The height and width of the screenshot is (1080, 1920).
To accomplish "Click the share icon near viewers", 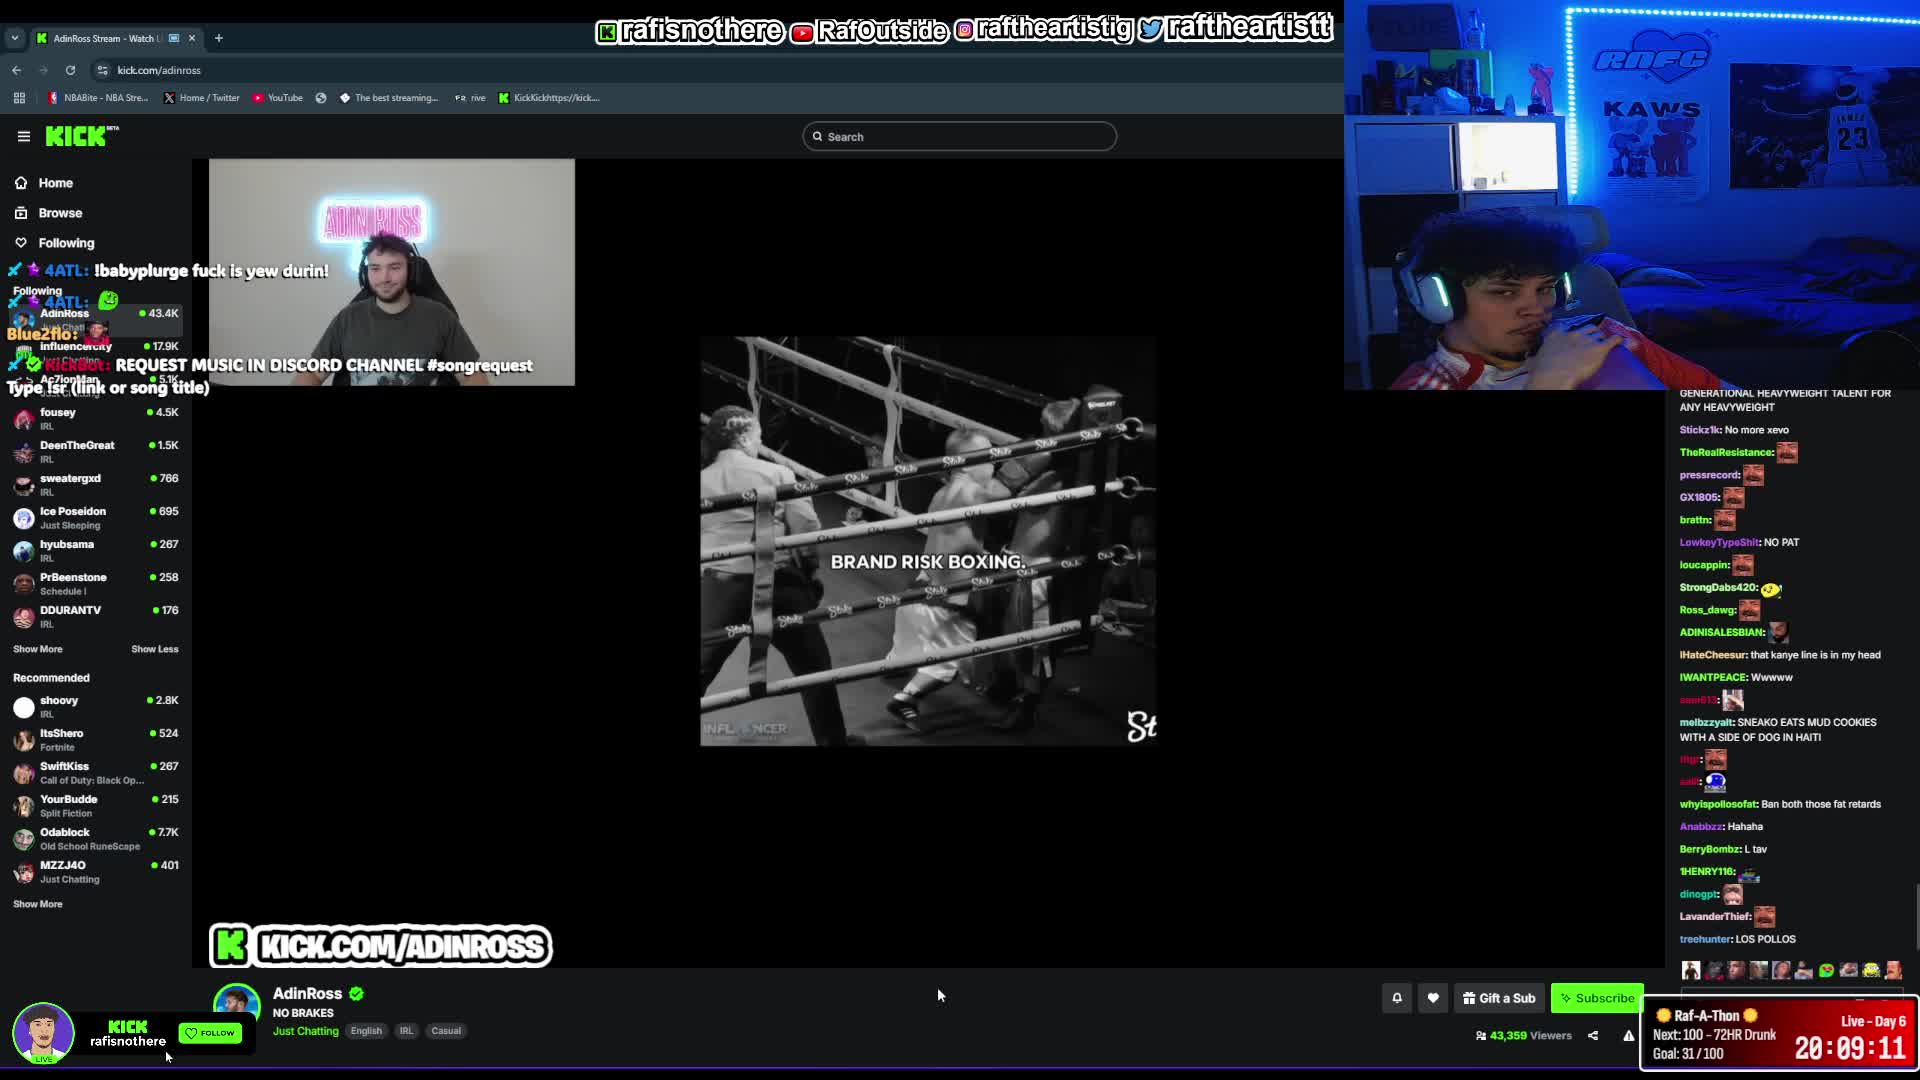I will pos(1593,1036).
